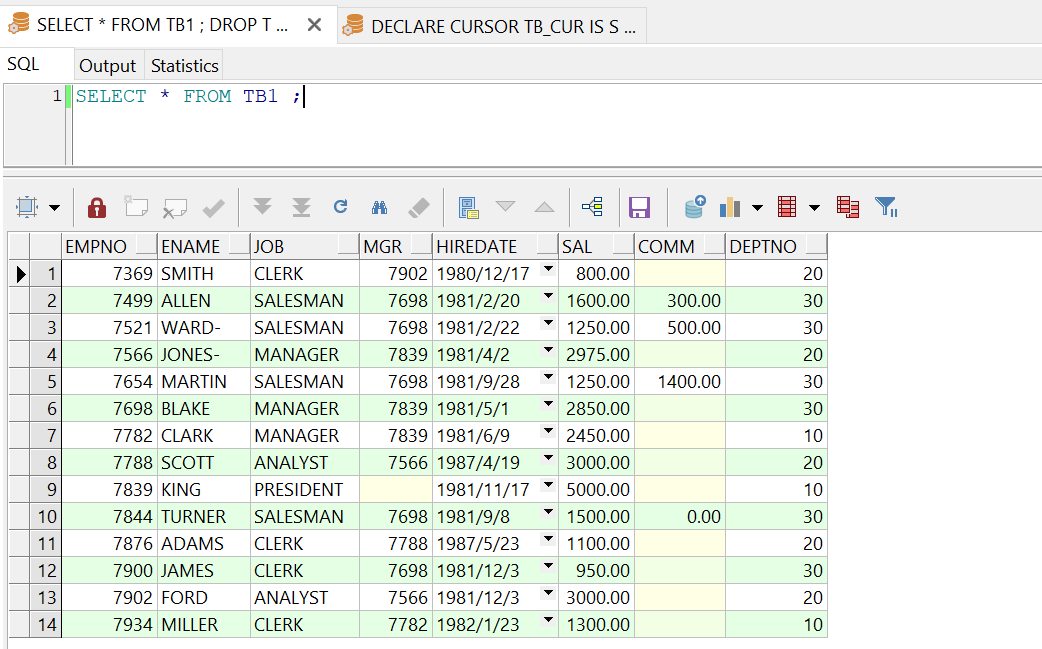
Task: Click the red lock edit-data icon
Action: (x=97, y=207)
